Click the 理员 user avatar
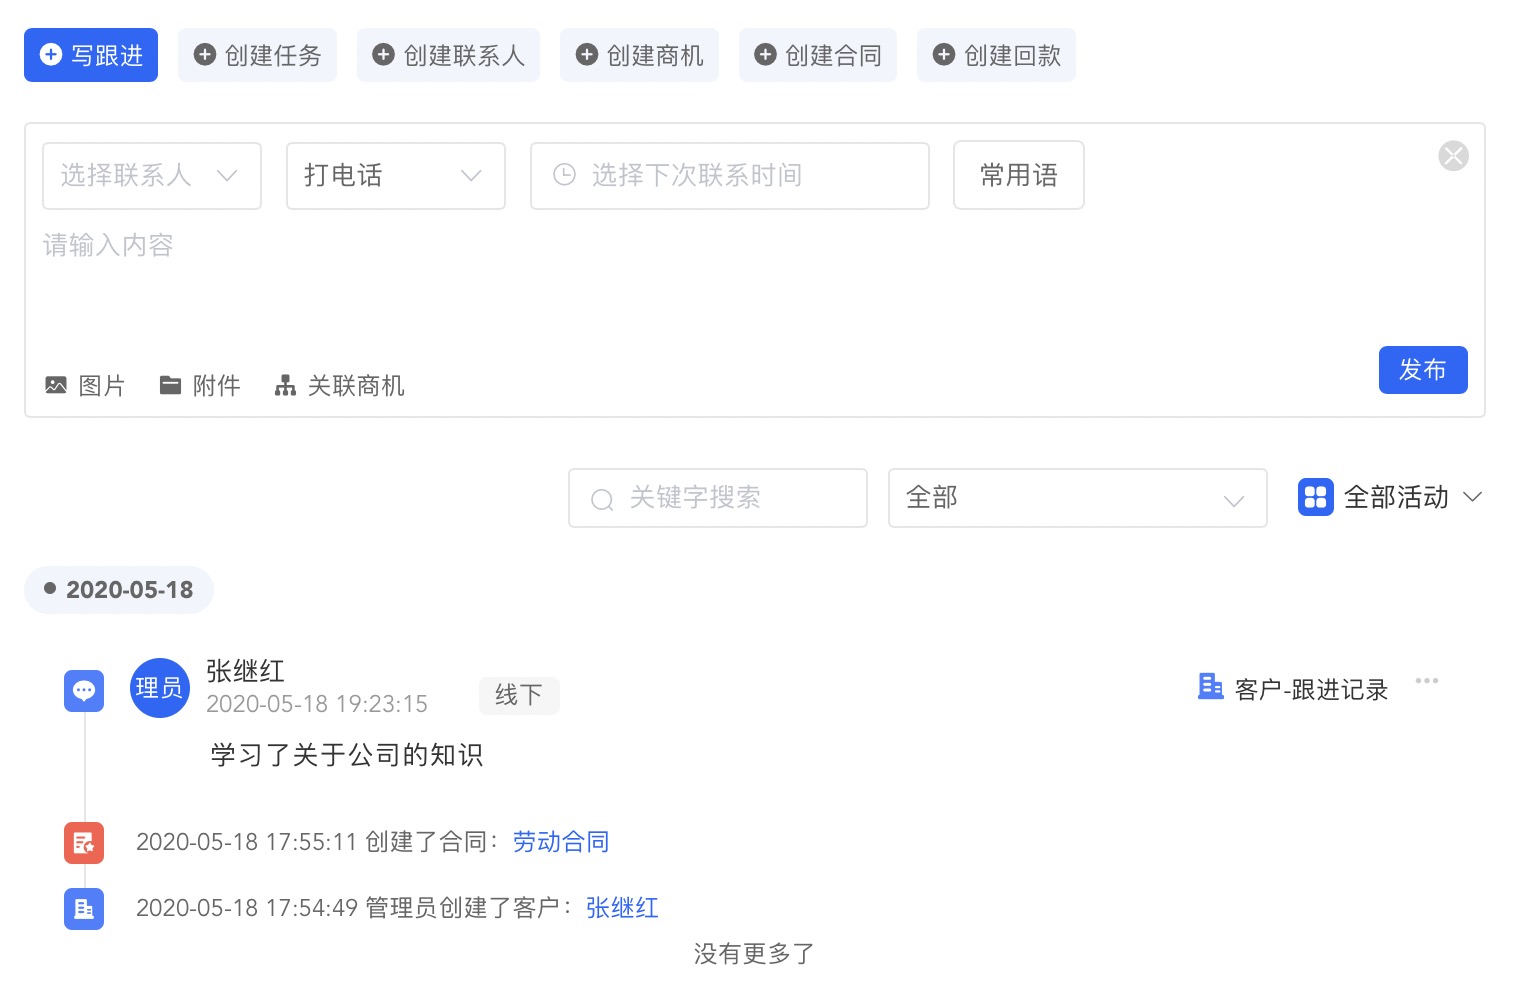 coord(159,688)
